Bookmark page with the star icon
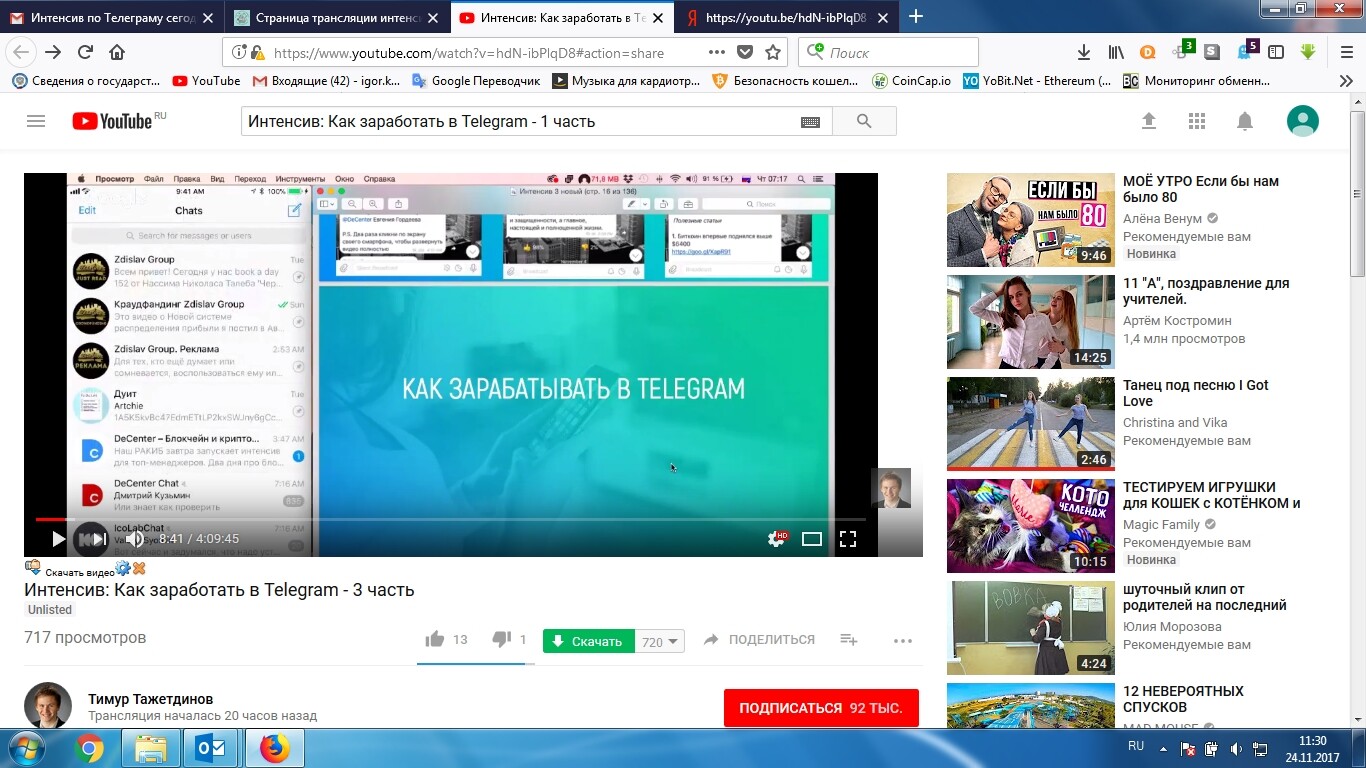 [x=773, y=53]
